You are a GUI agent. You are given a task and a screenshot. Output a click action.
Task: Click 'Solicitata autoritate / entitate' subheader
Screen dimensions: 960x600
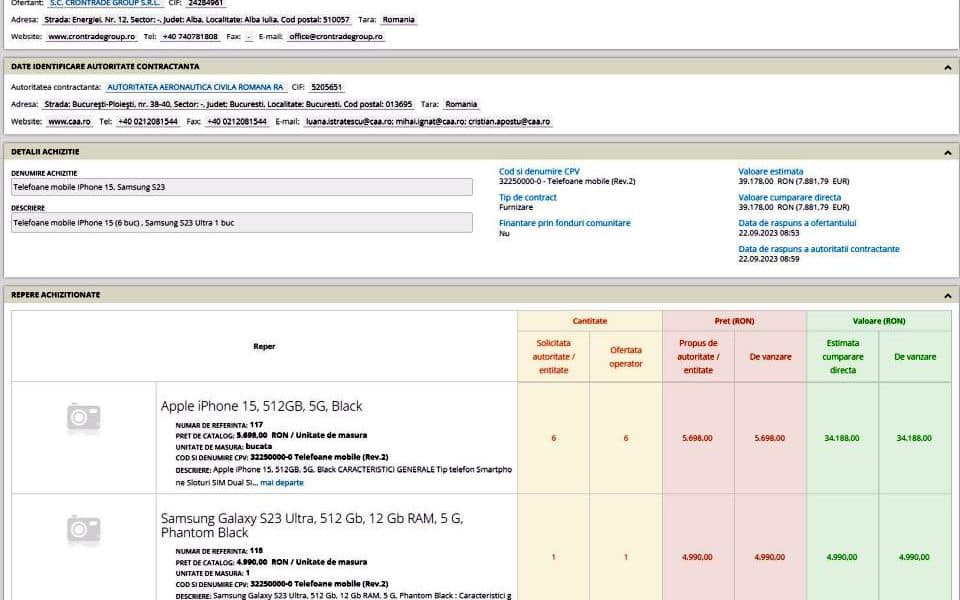553,357
